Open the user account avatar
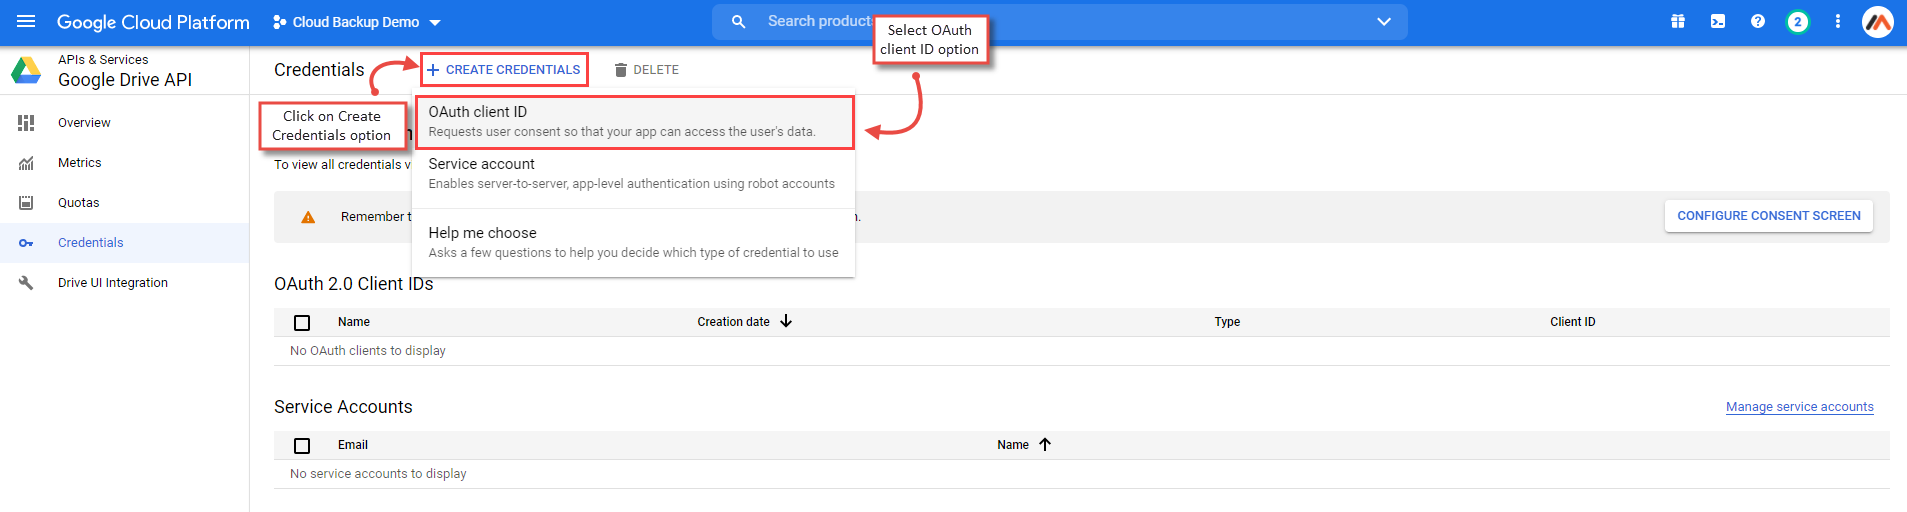This screenshot has width=1907, height=512. click(1878, 21)
